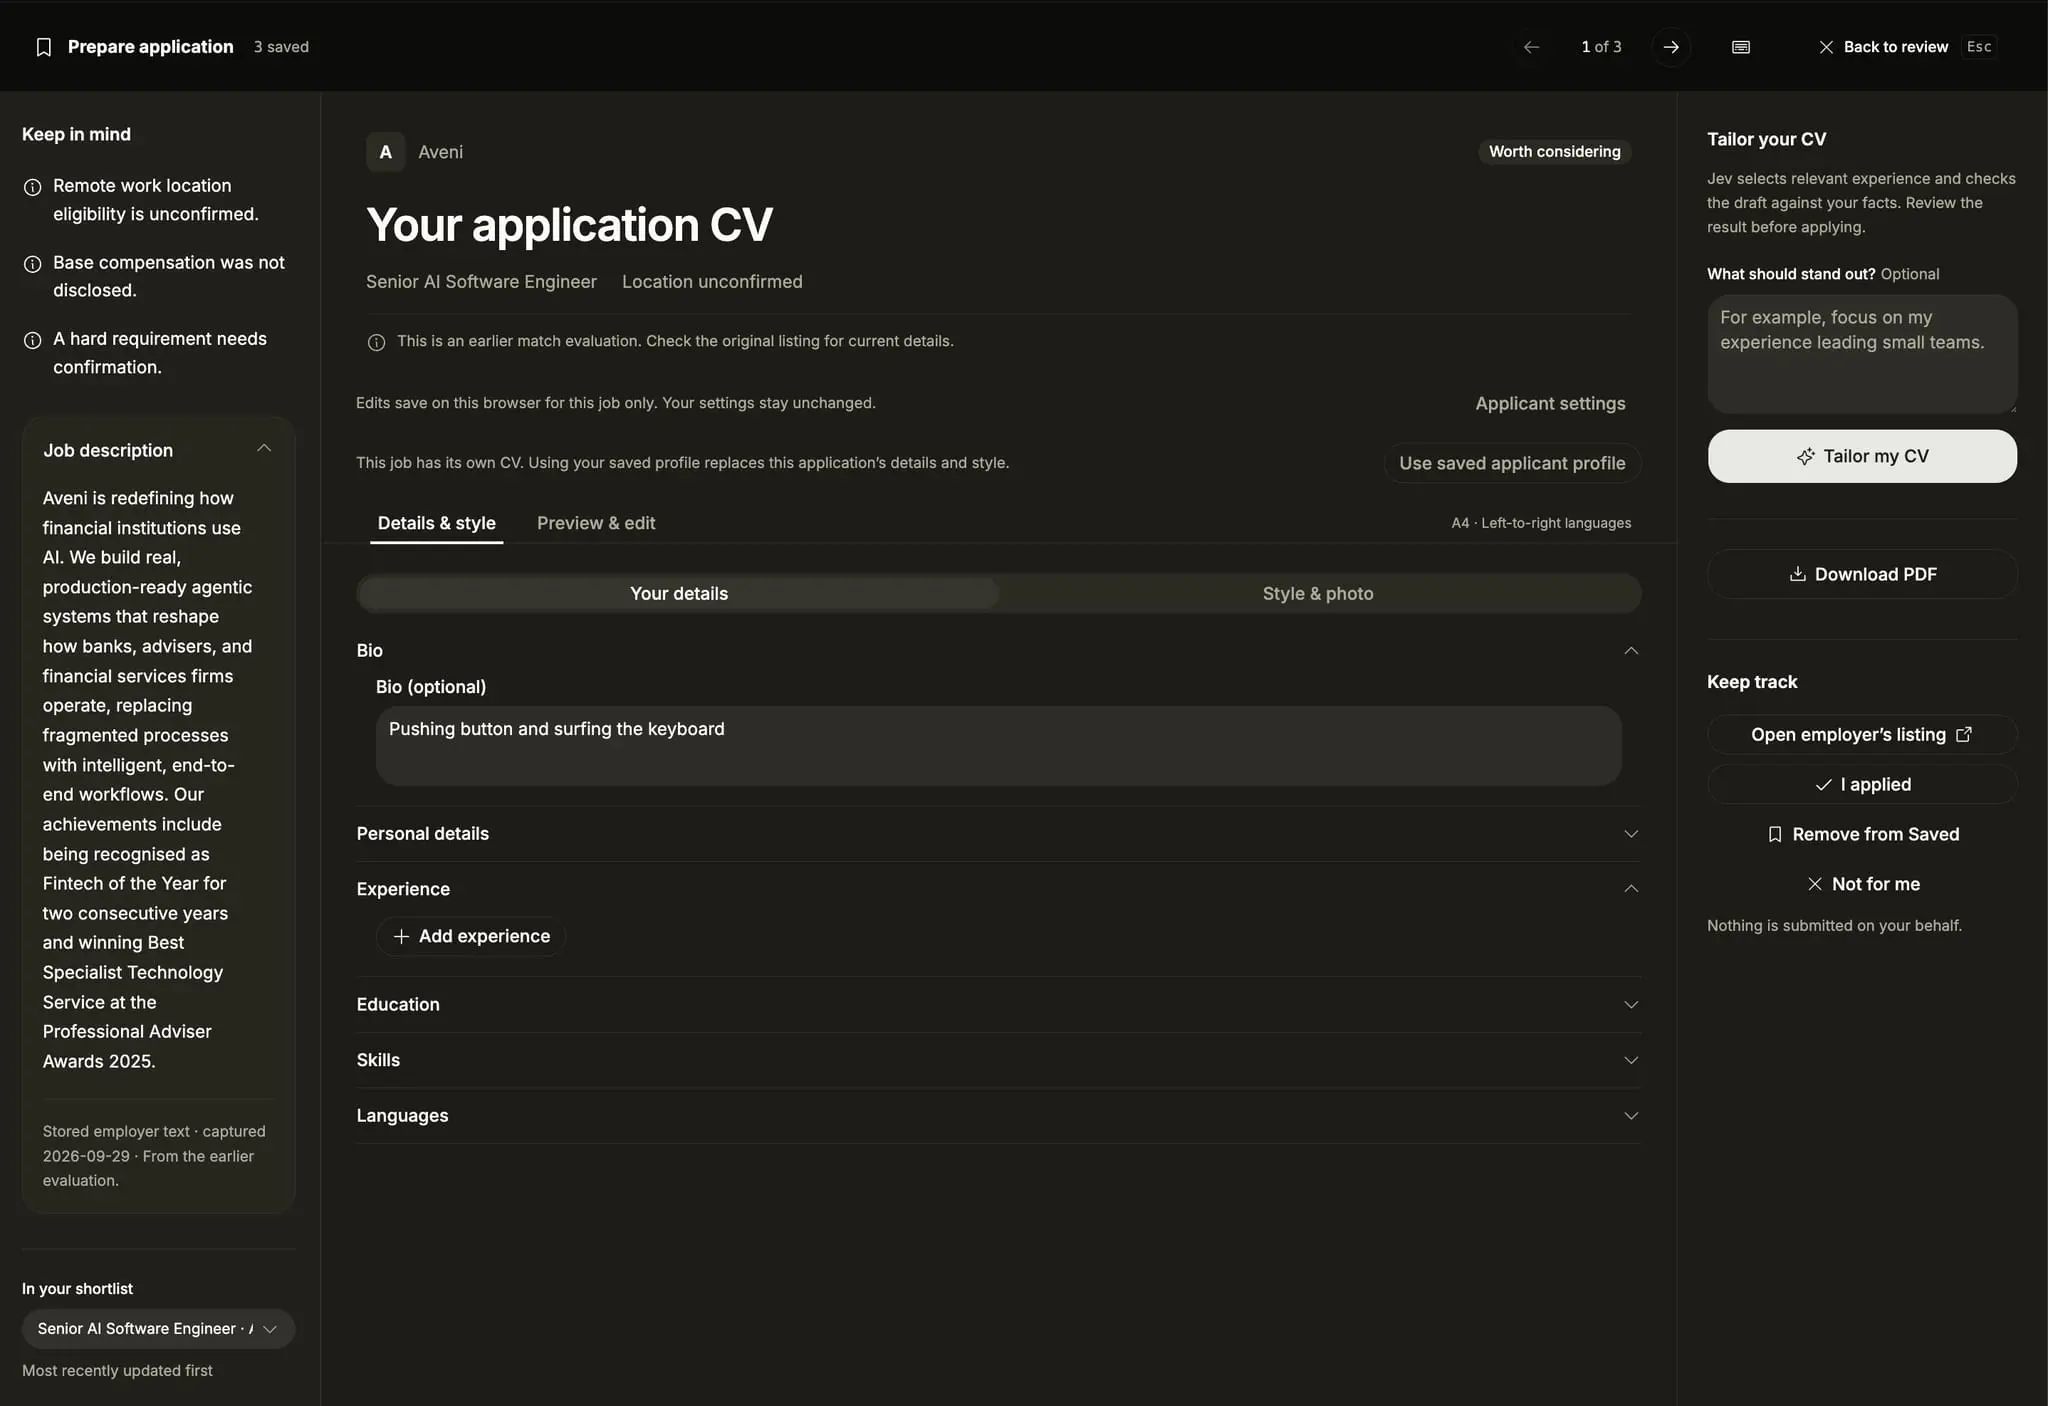Screen dimensions: 2048x1406
Task: Expand the Education section
Action: (x=998, y=1005)
